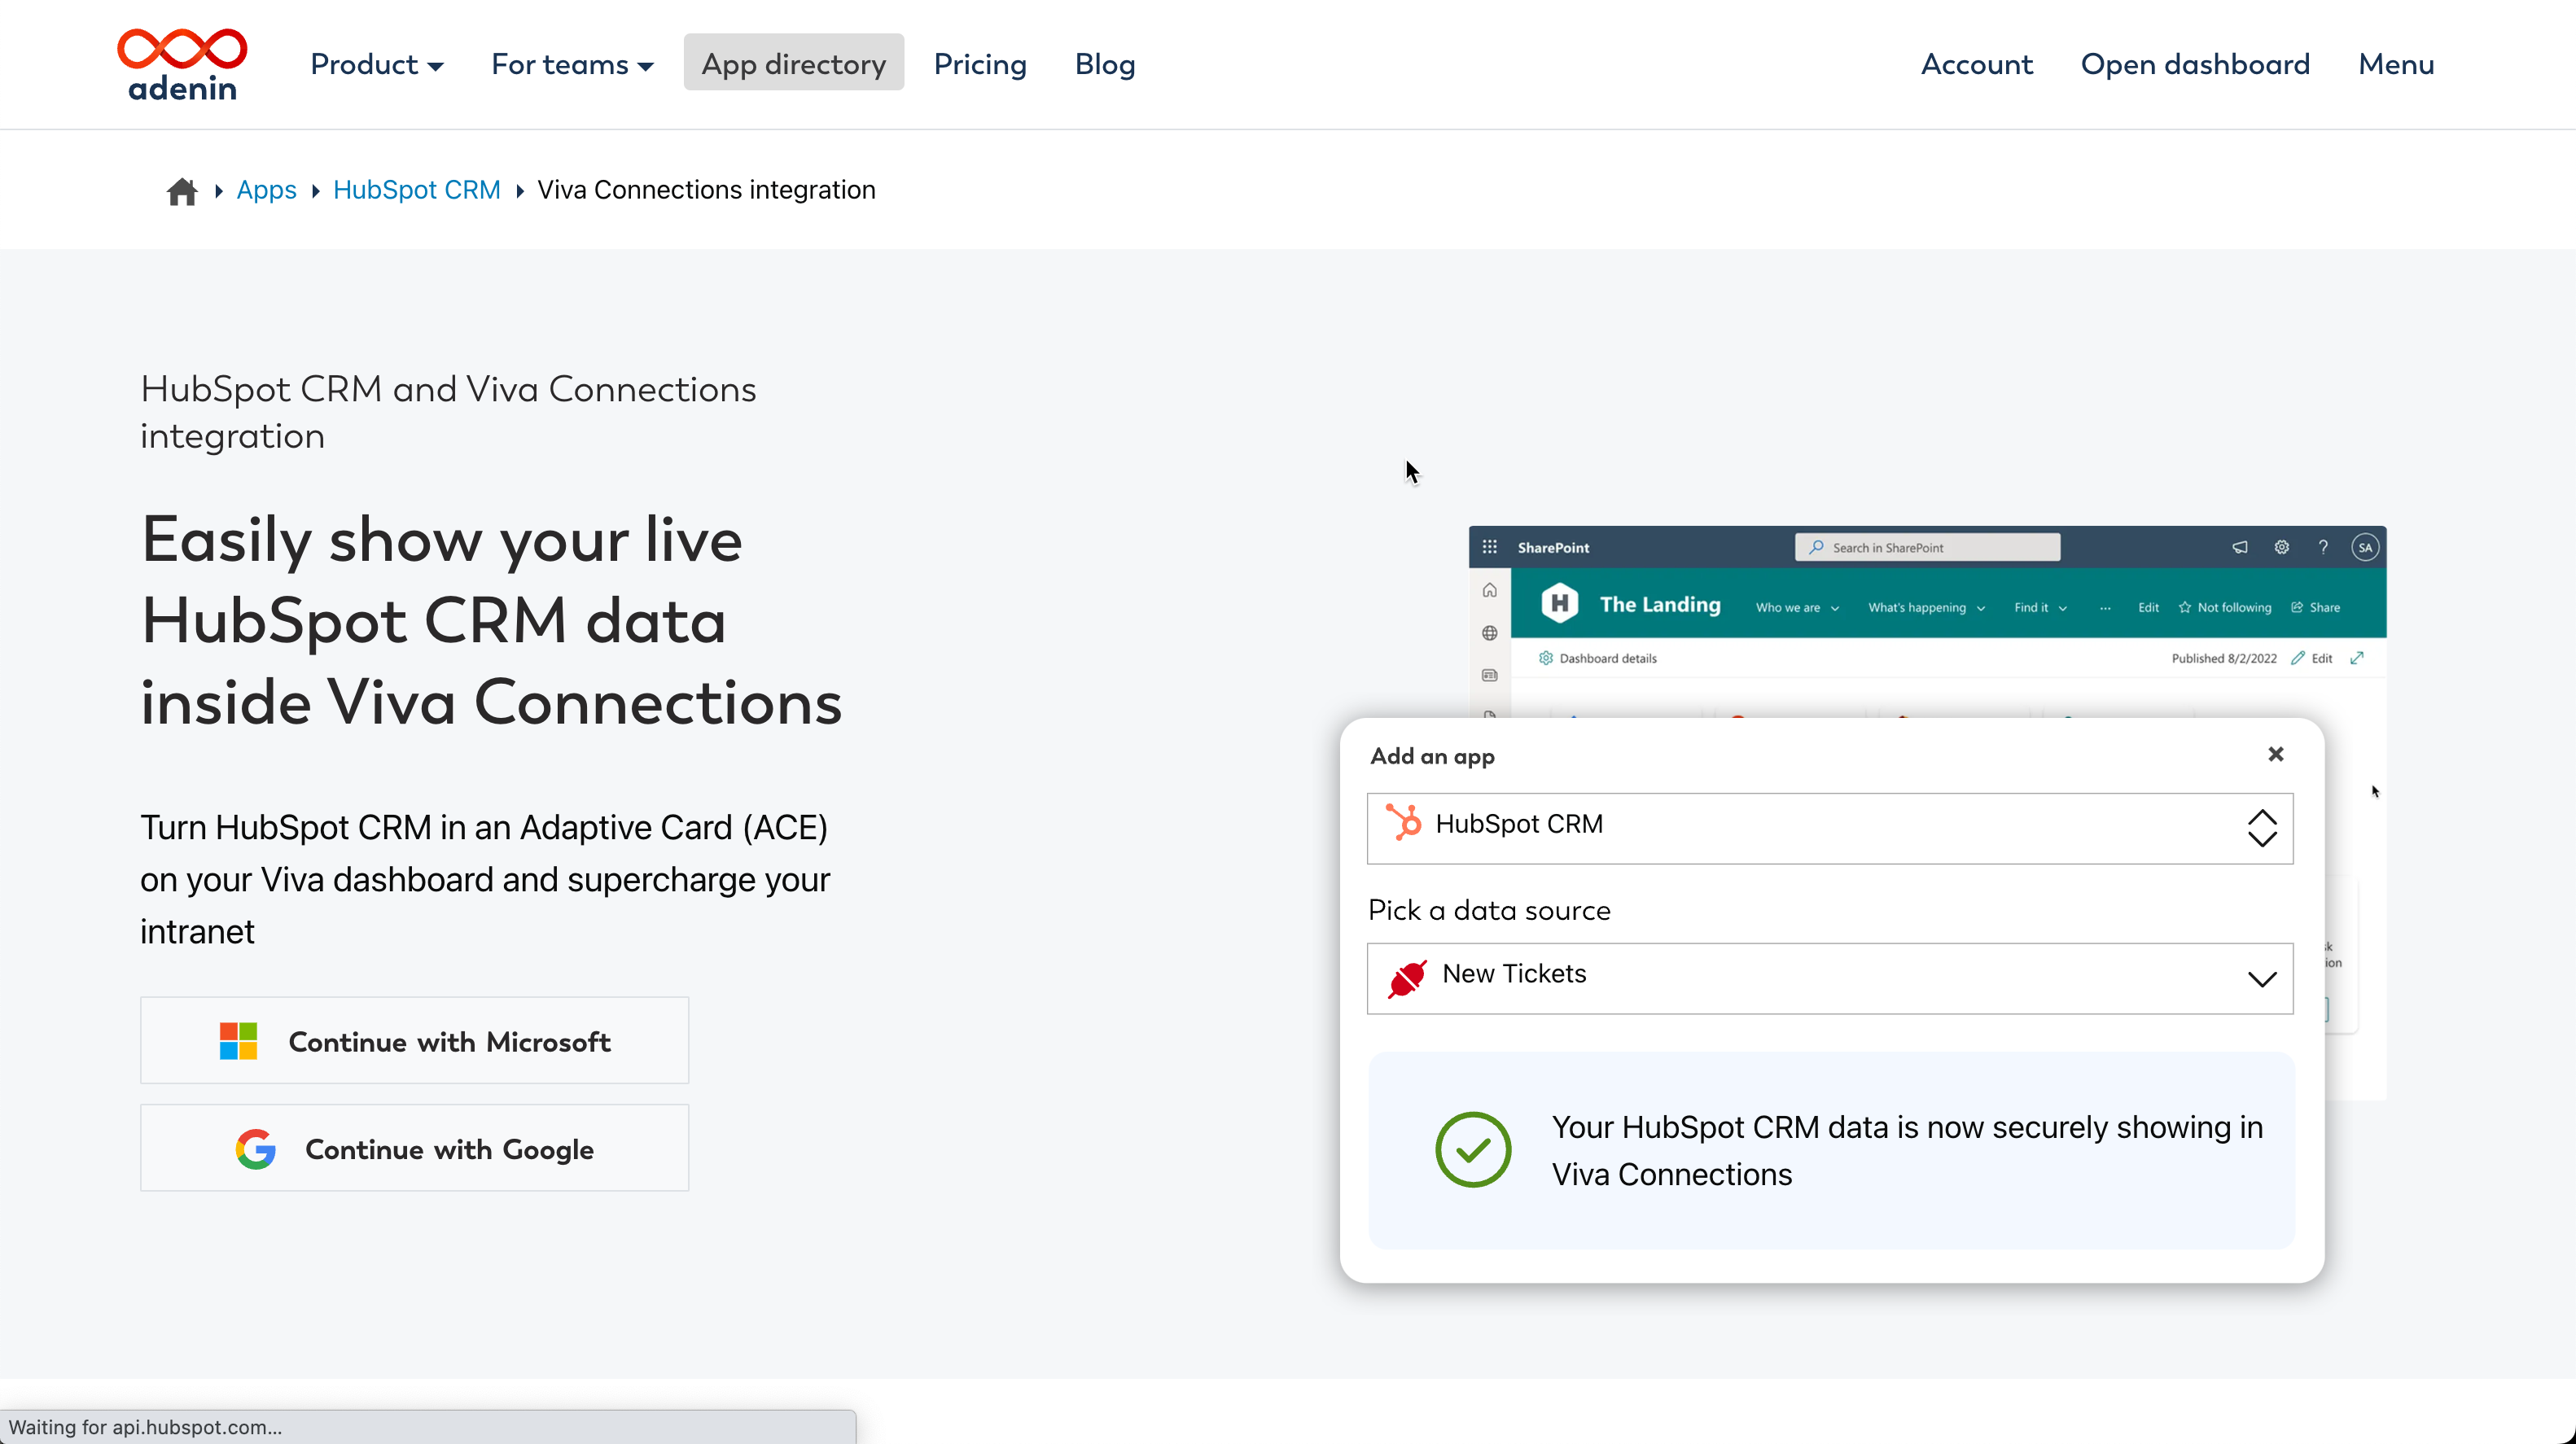Click the New Tickets plug icon
This screenshot has height=1444, width=2576.
pos(1407,978)
